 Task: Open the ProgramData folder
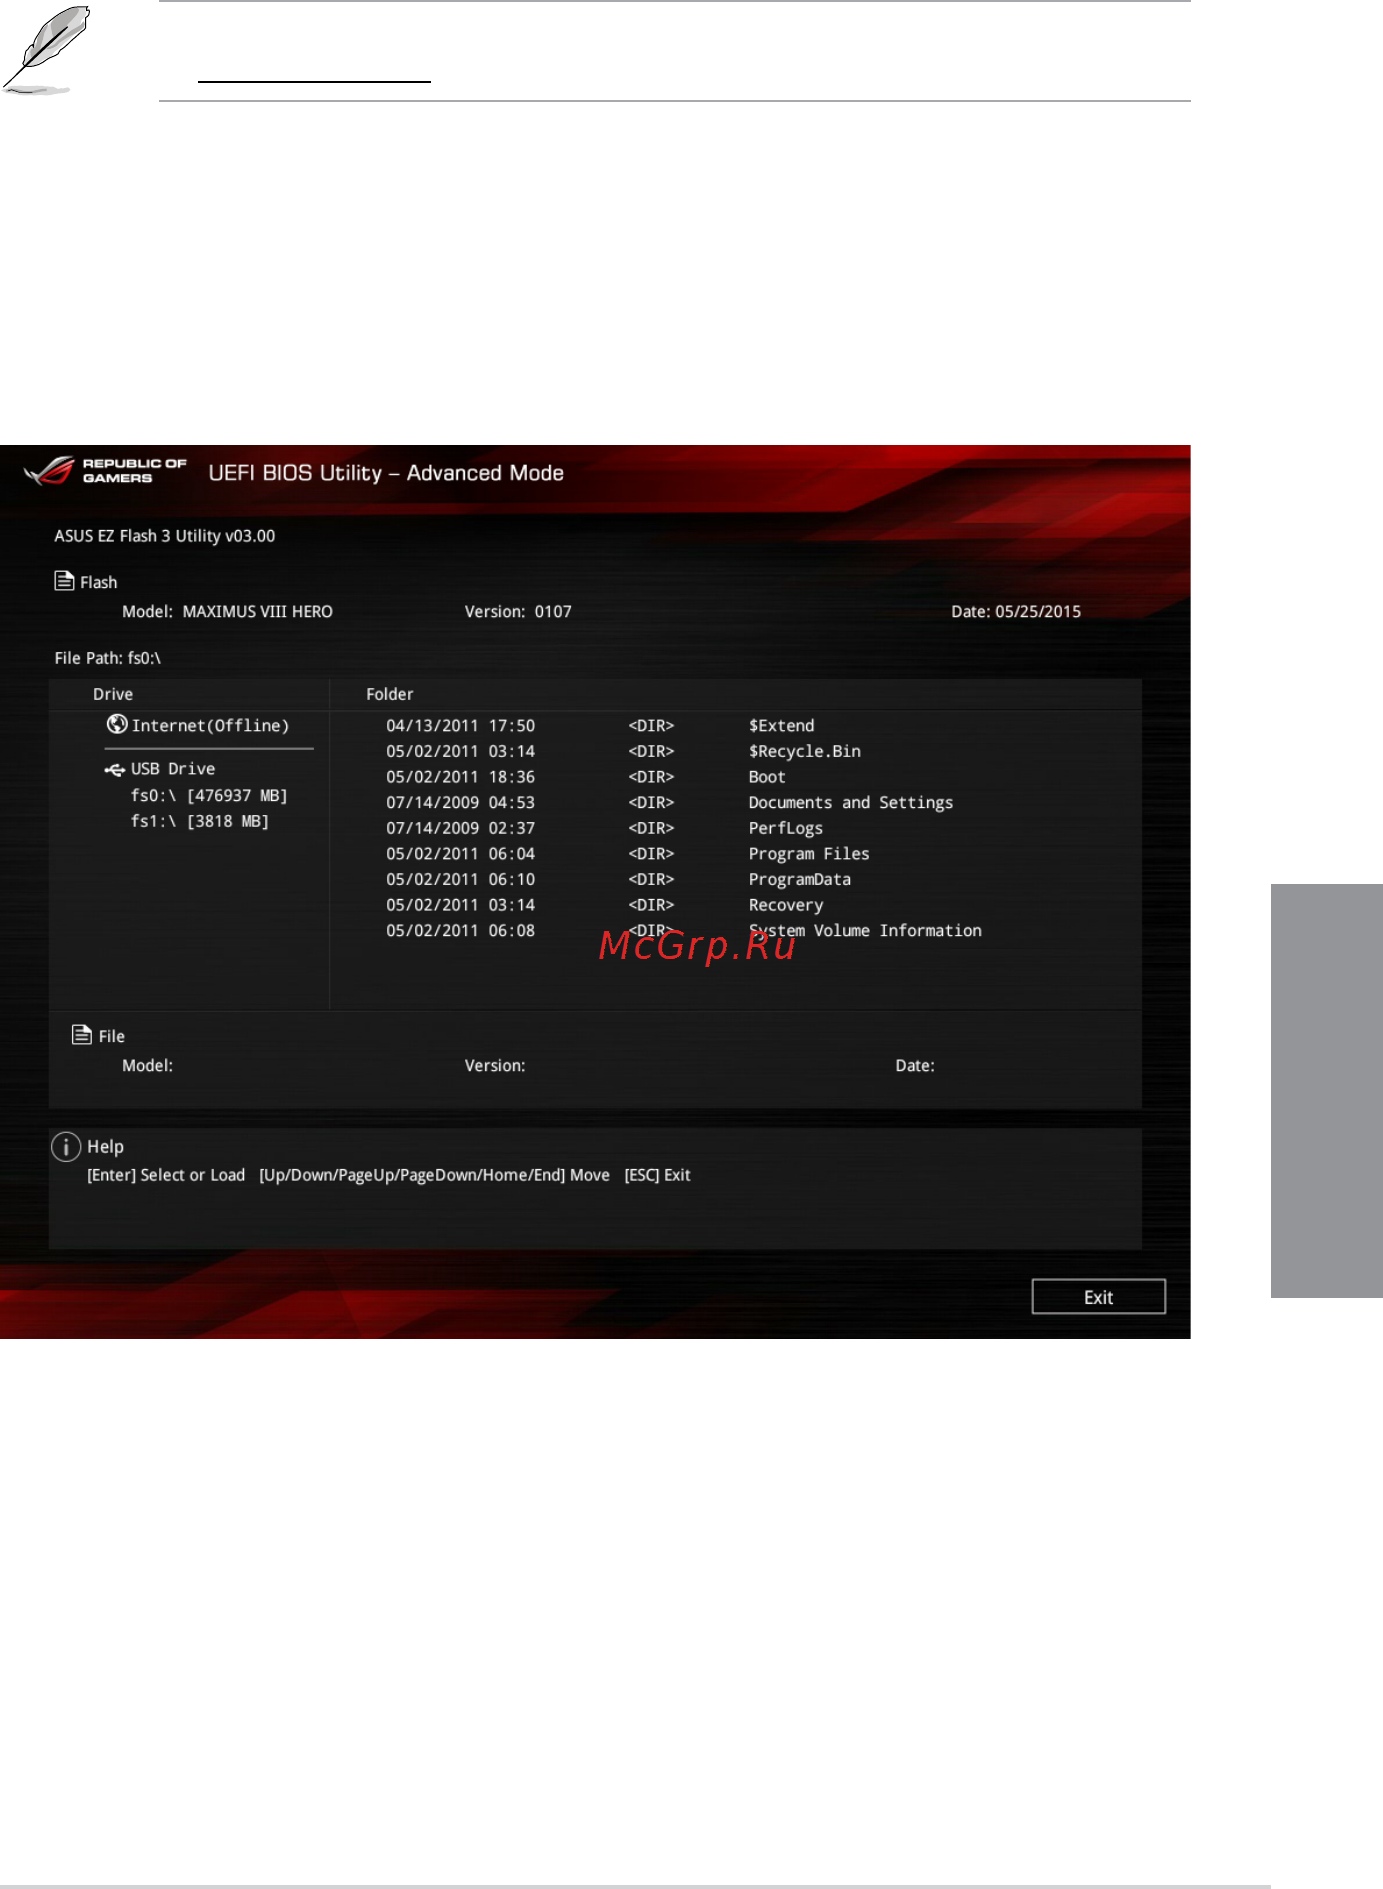coord(800,880)
